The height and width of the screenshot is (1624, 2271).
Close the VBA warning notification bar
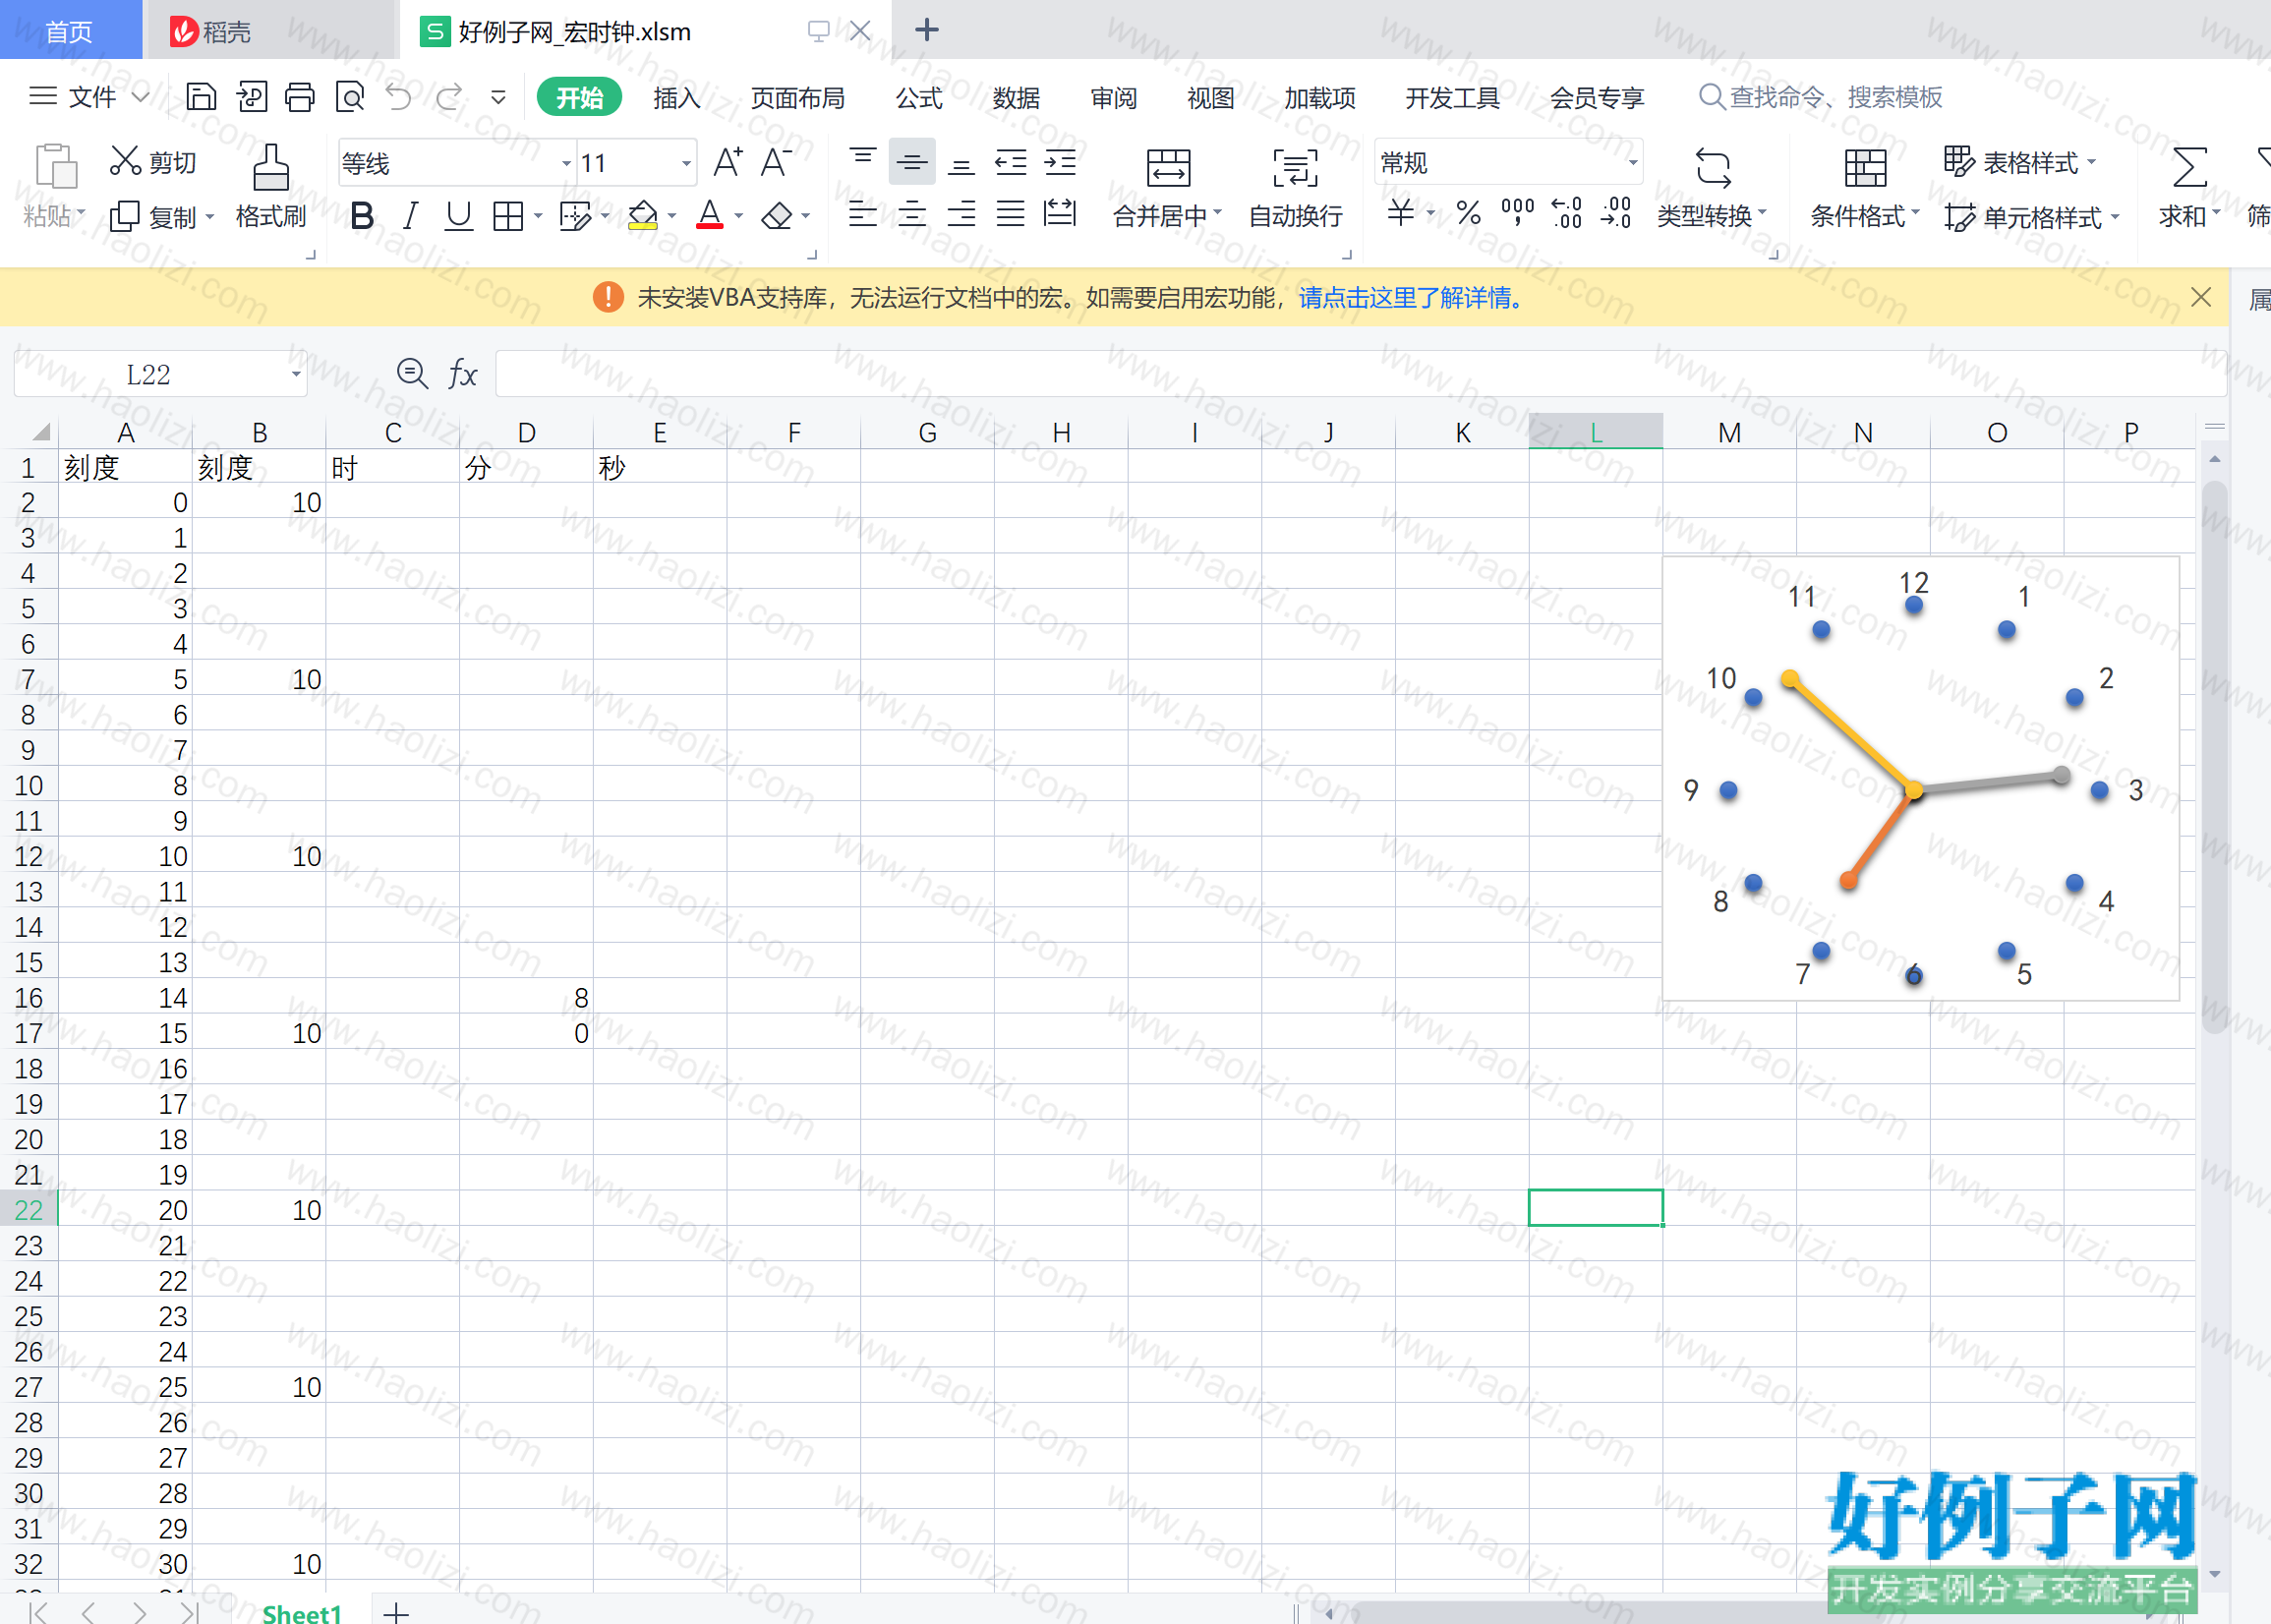(2200, 297)
